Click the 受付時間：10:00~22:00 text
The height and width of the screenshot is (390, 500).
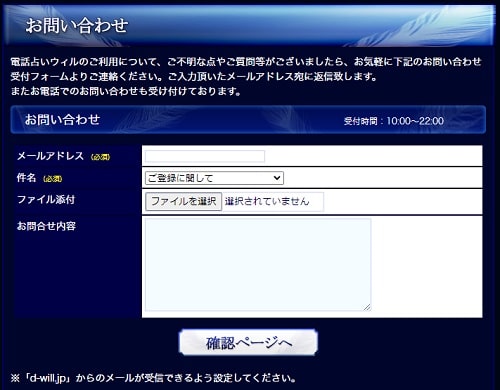coord(394,121)
